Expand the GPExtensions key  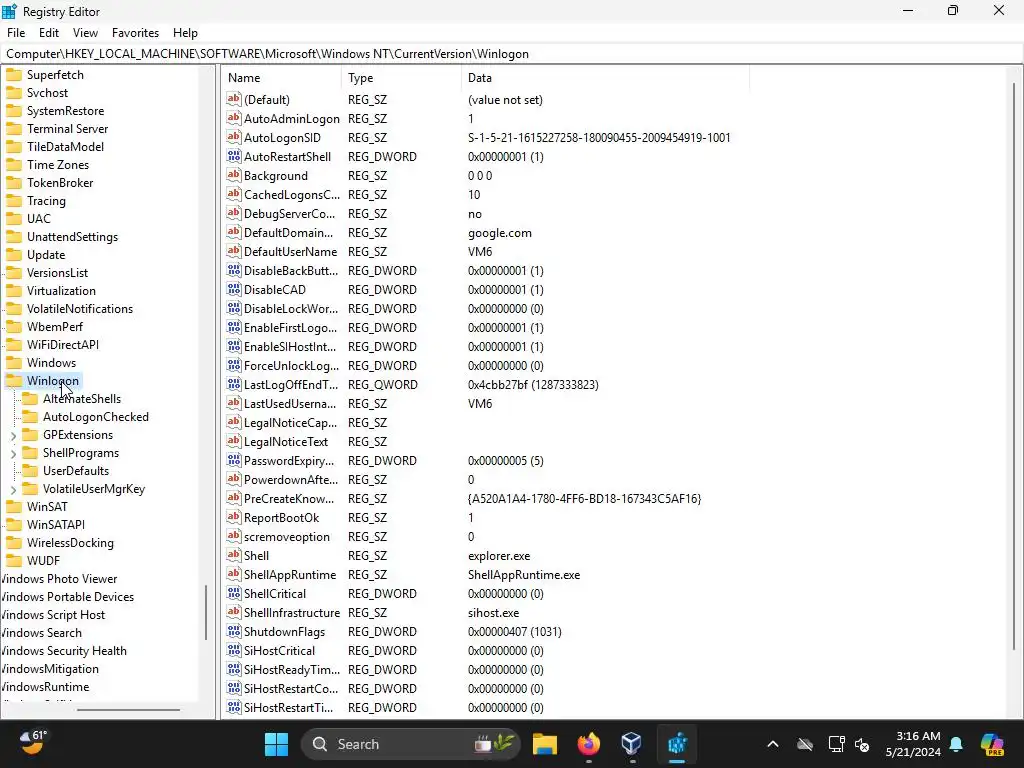pyautogui.click(x=13, y=435)
